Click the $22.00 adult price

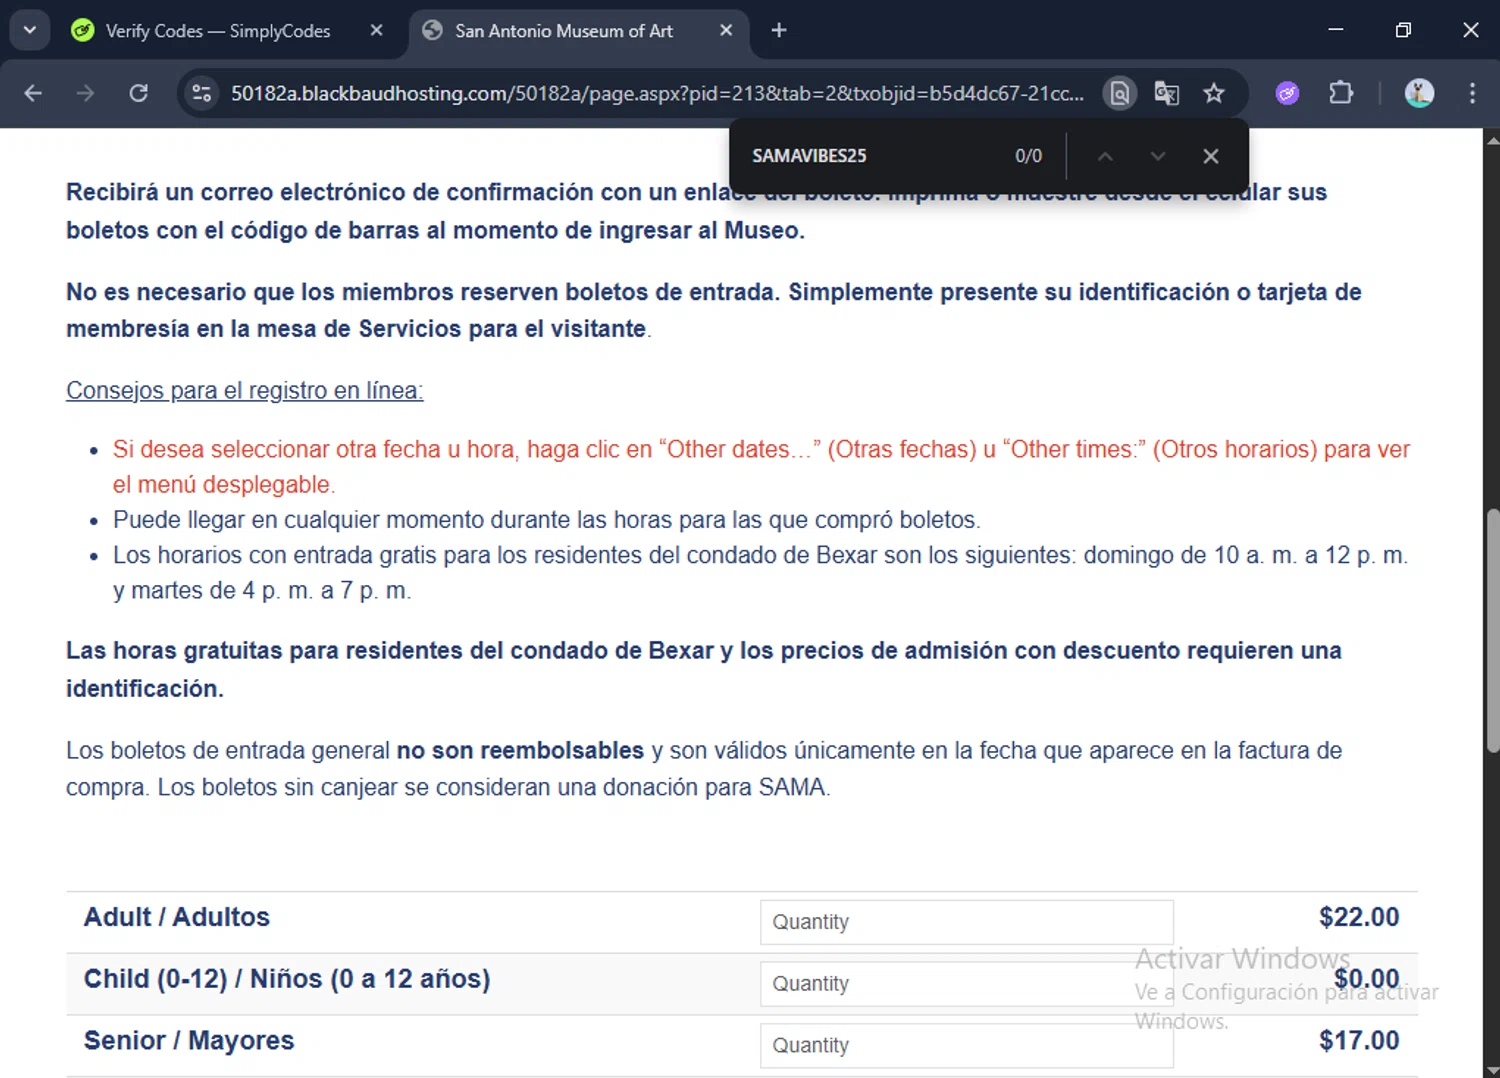1359,917
